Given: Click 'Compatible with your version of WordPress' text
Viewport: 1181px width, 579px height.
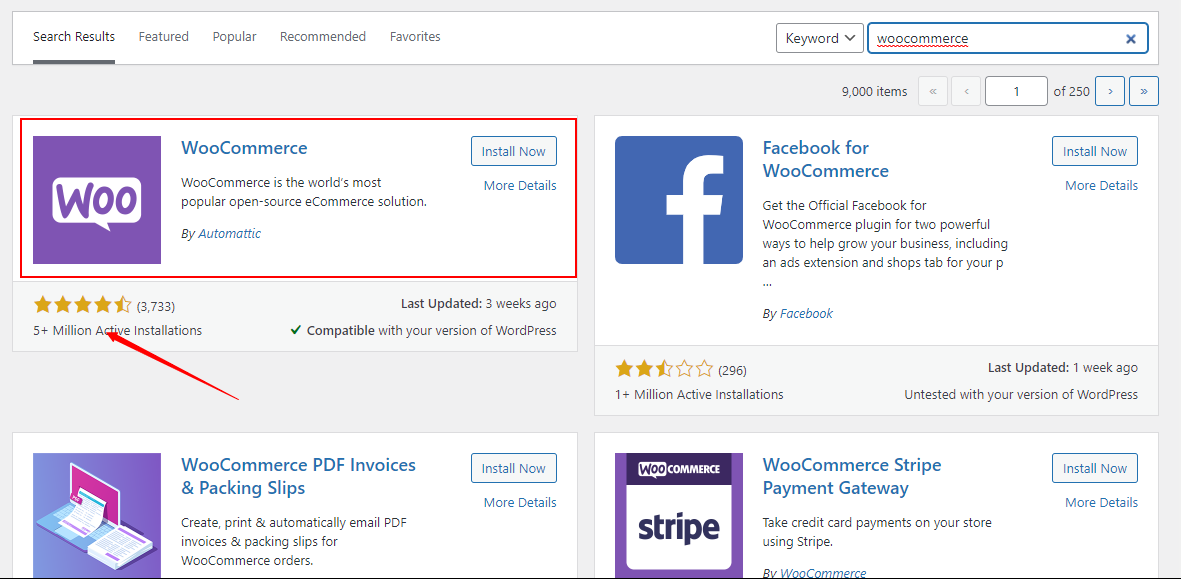Looking at the screenshot, I should point(424,330).
